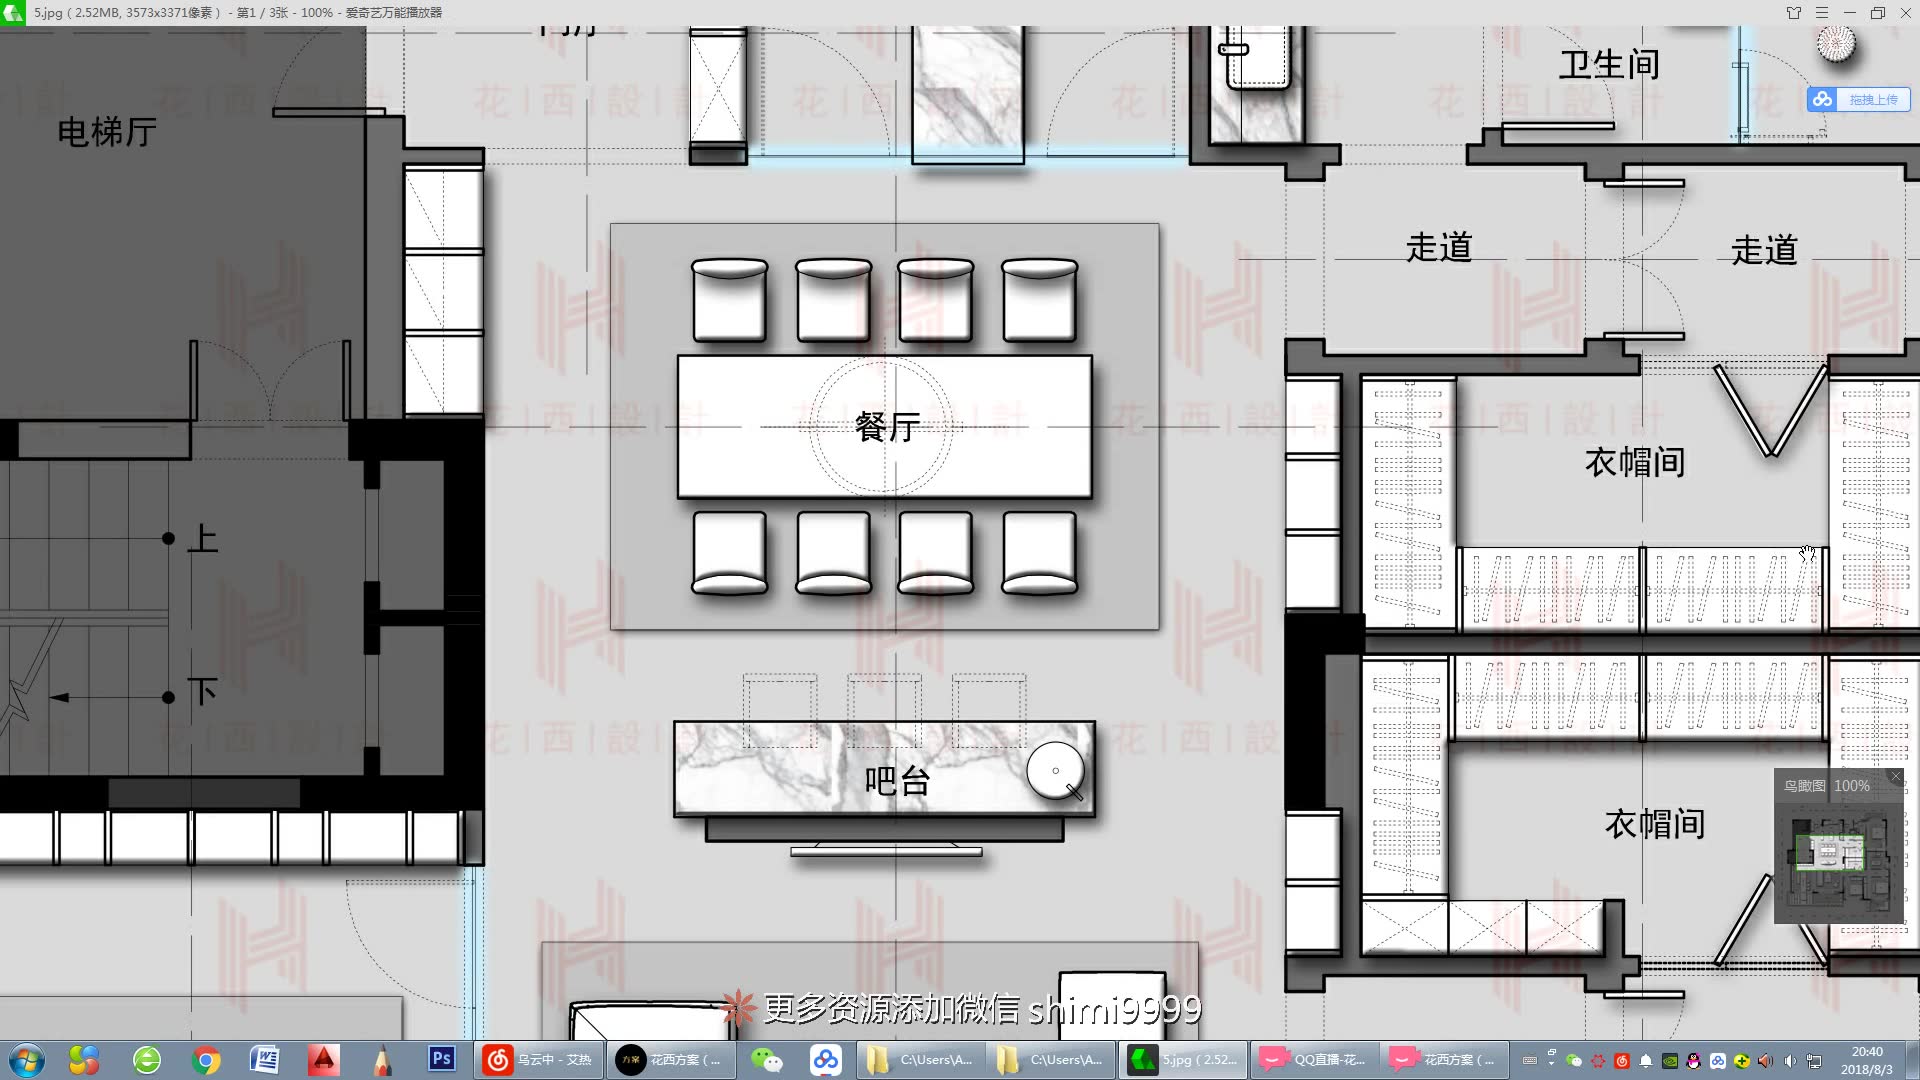Click red gear-shaped tray icon
Viewport: 1920px width, 1080px height.
tap(1598, 1061)
